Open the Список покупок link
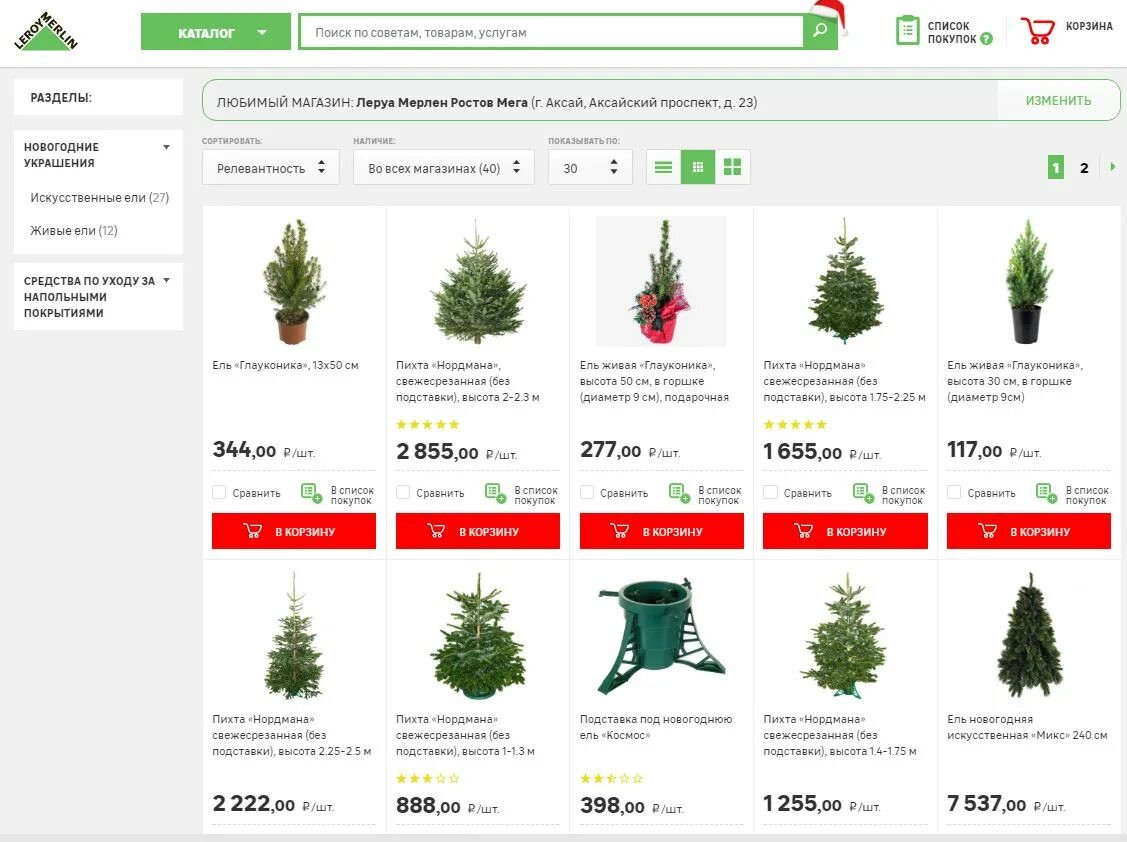 952,32
